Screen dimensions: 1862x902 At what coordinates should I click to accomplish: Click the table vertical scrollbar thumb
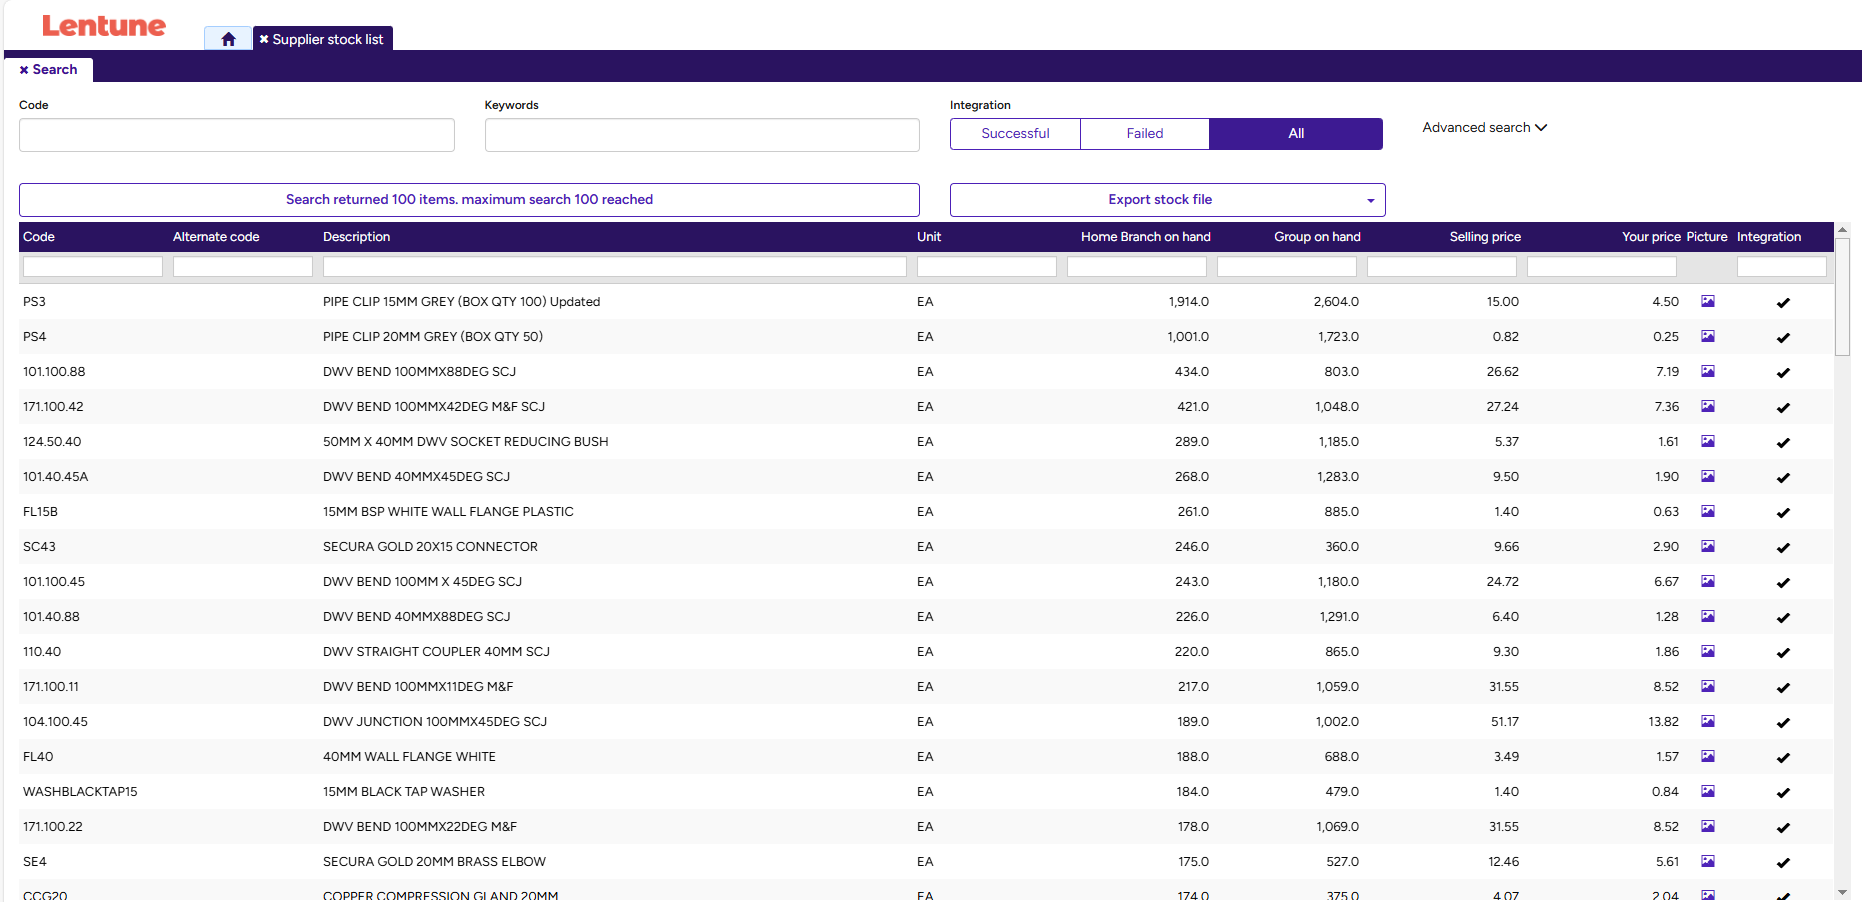[1843, 297]
